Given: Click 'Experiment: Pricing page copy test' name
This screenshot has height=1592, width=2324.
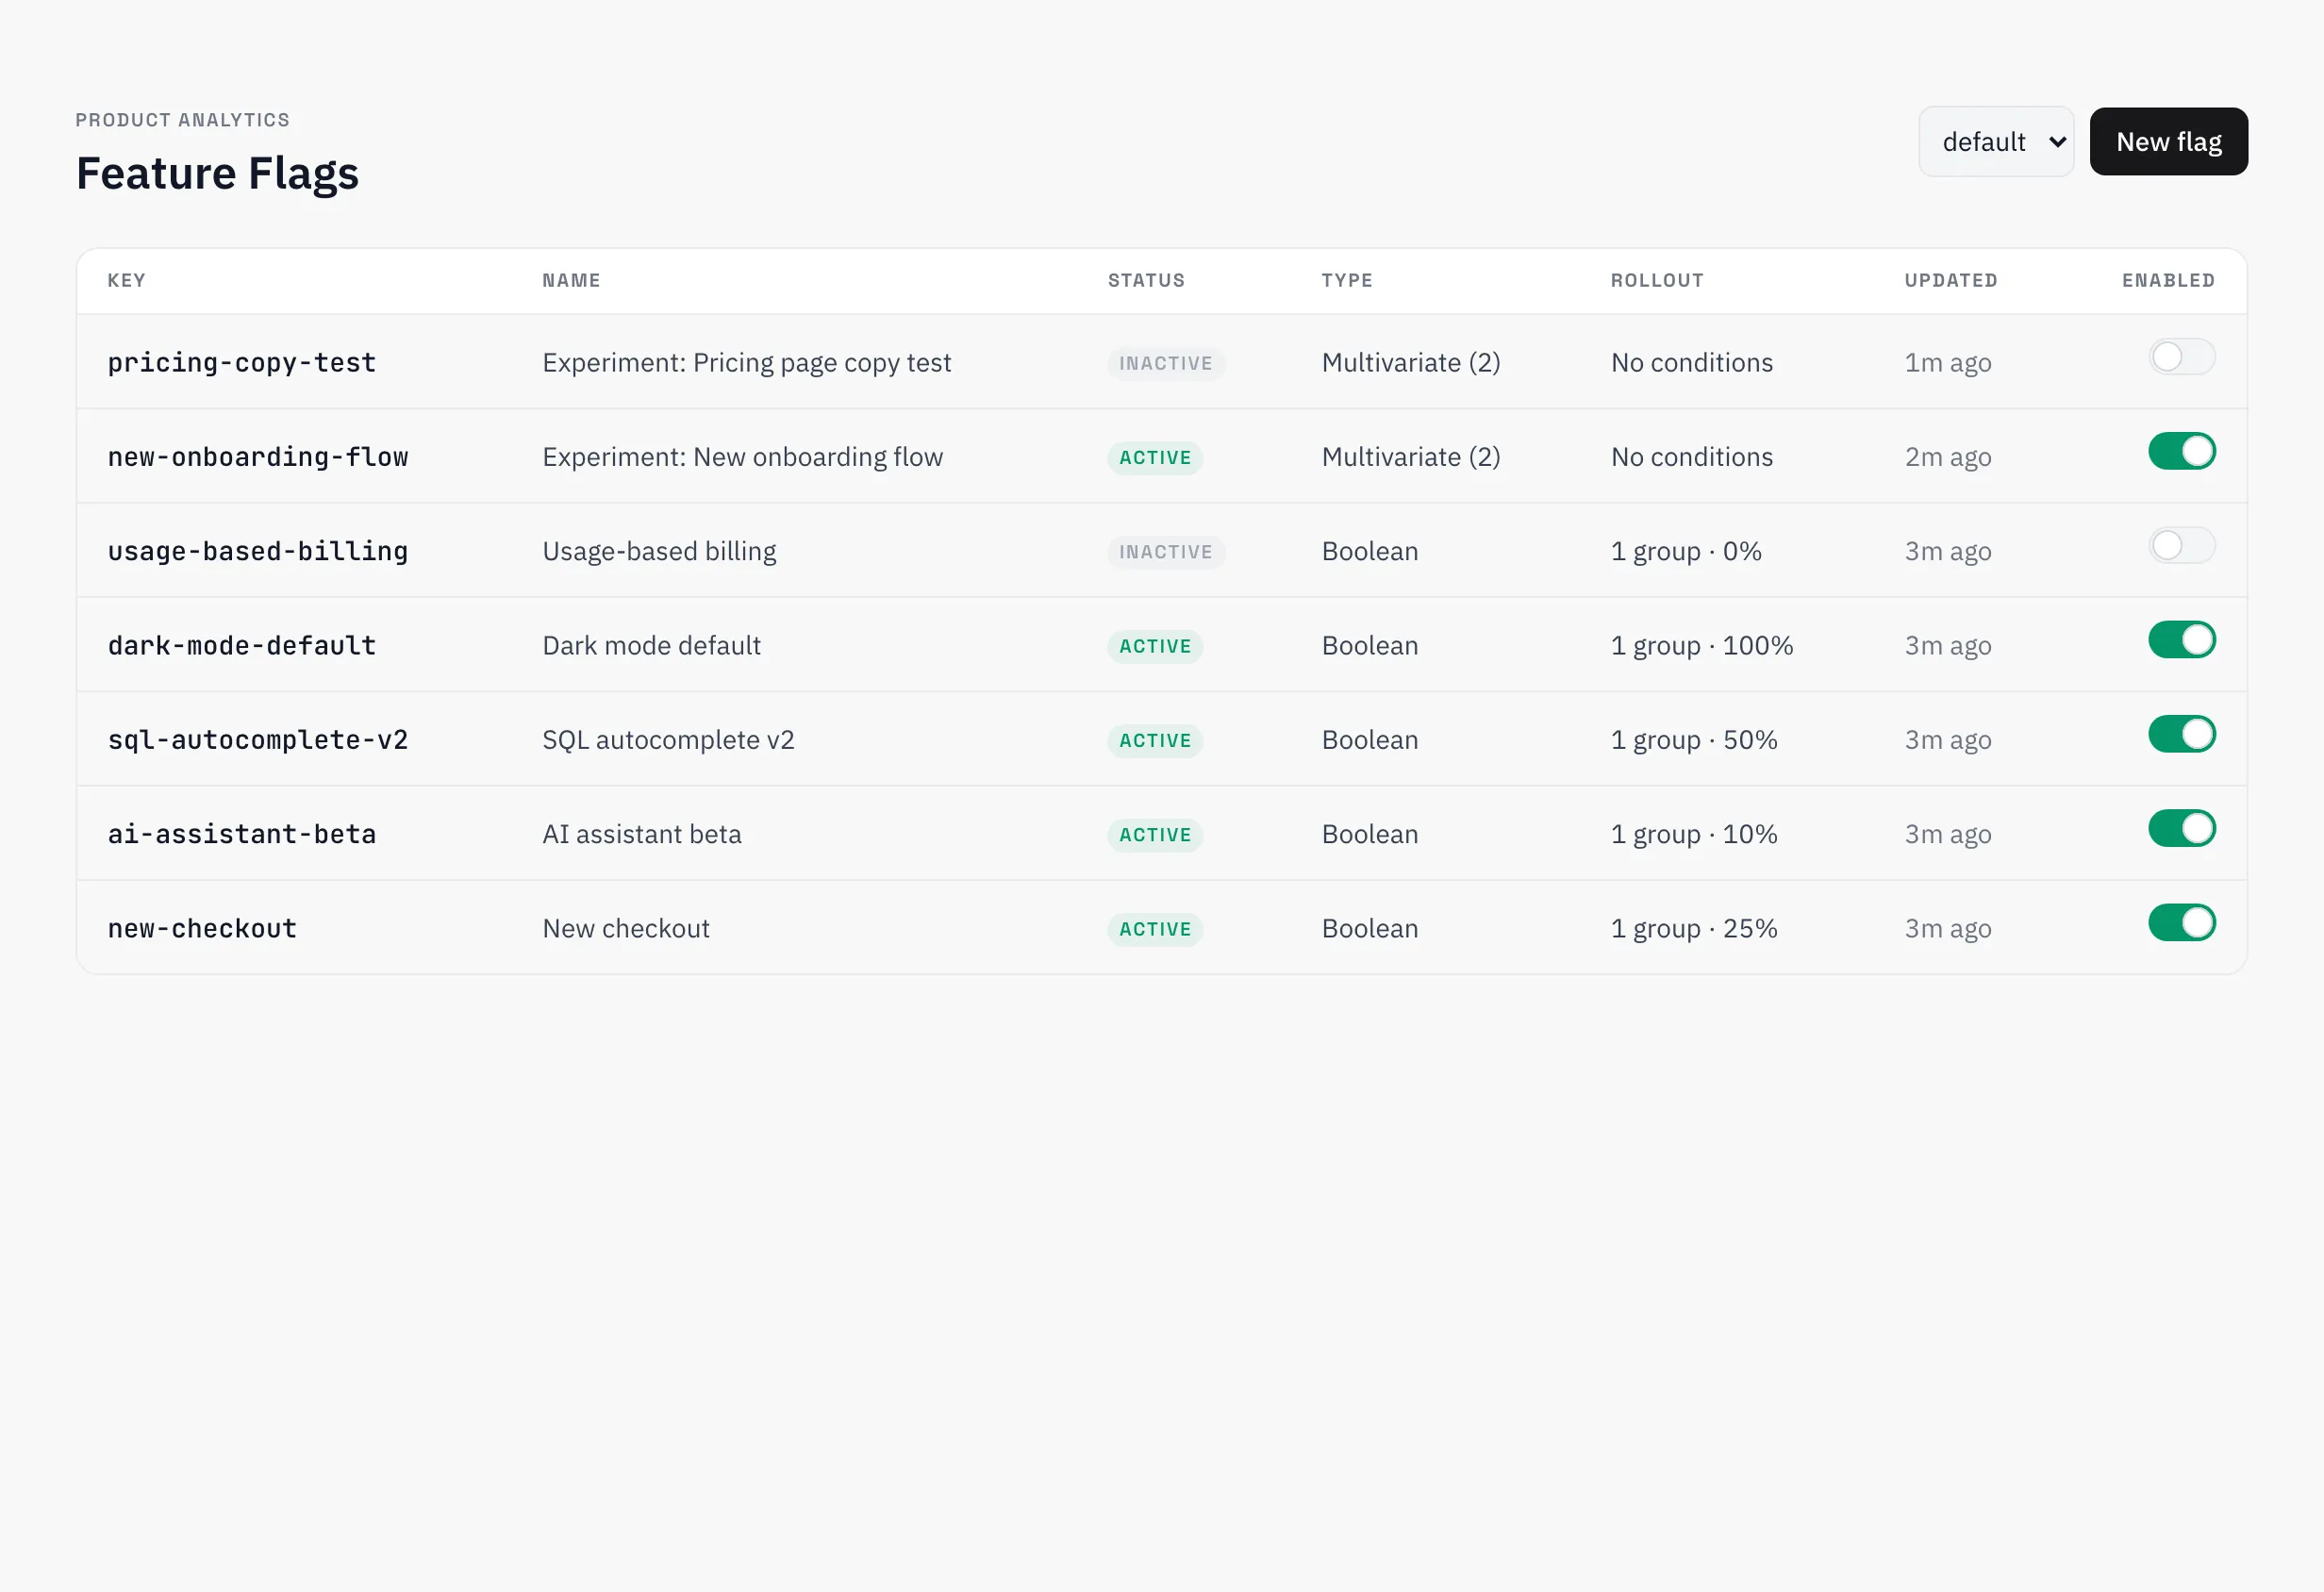Looking at the screenshot, I should [747, 362].
